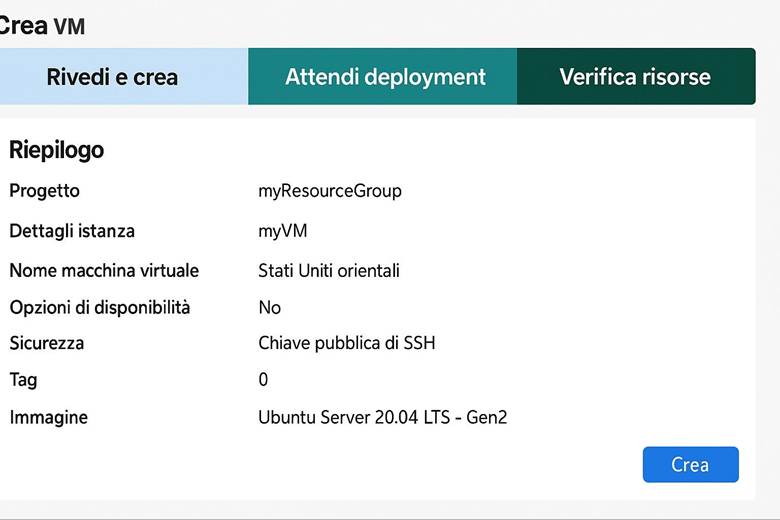
Task: Click the Opzioni di disponibilità label
Action: 100,307
